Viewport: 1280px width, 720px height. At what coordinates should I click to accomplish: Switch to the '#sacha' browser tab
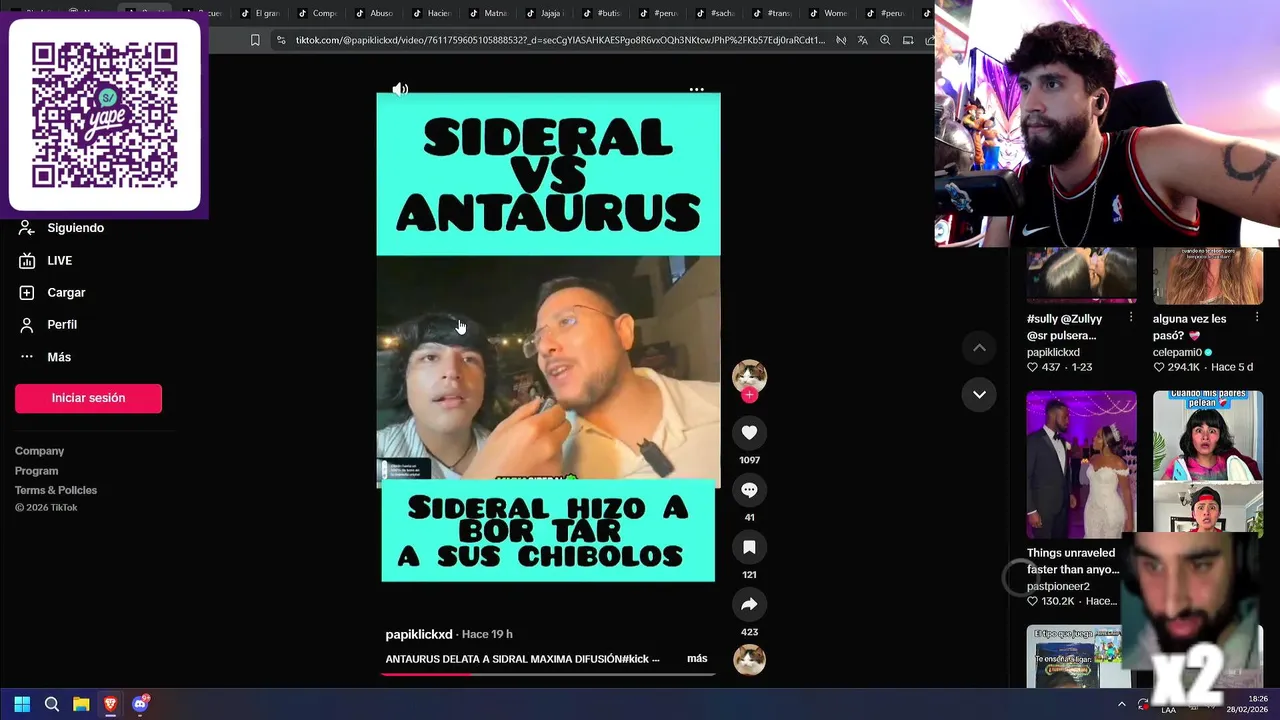pos(716,13)
